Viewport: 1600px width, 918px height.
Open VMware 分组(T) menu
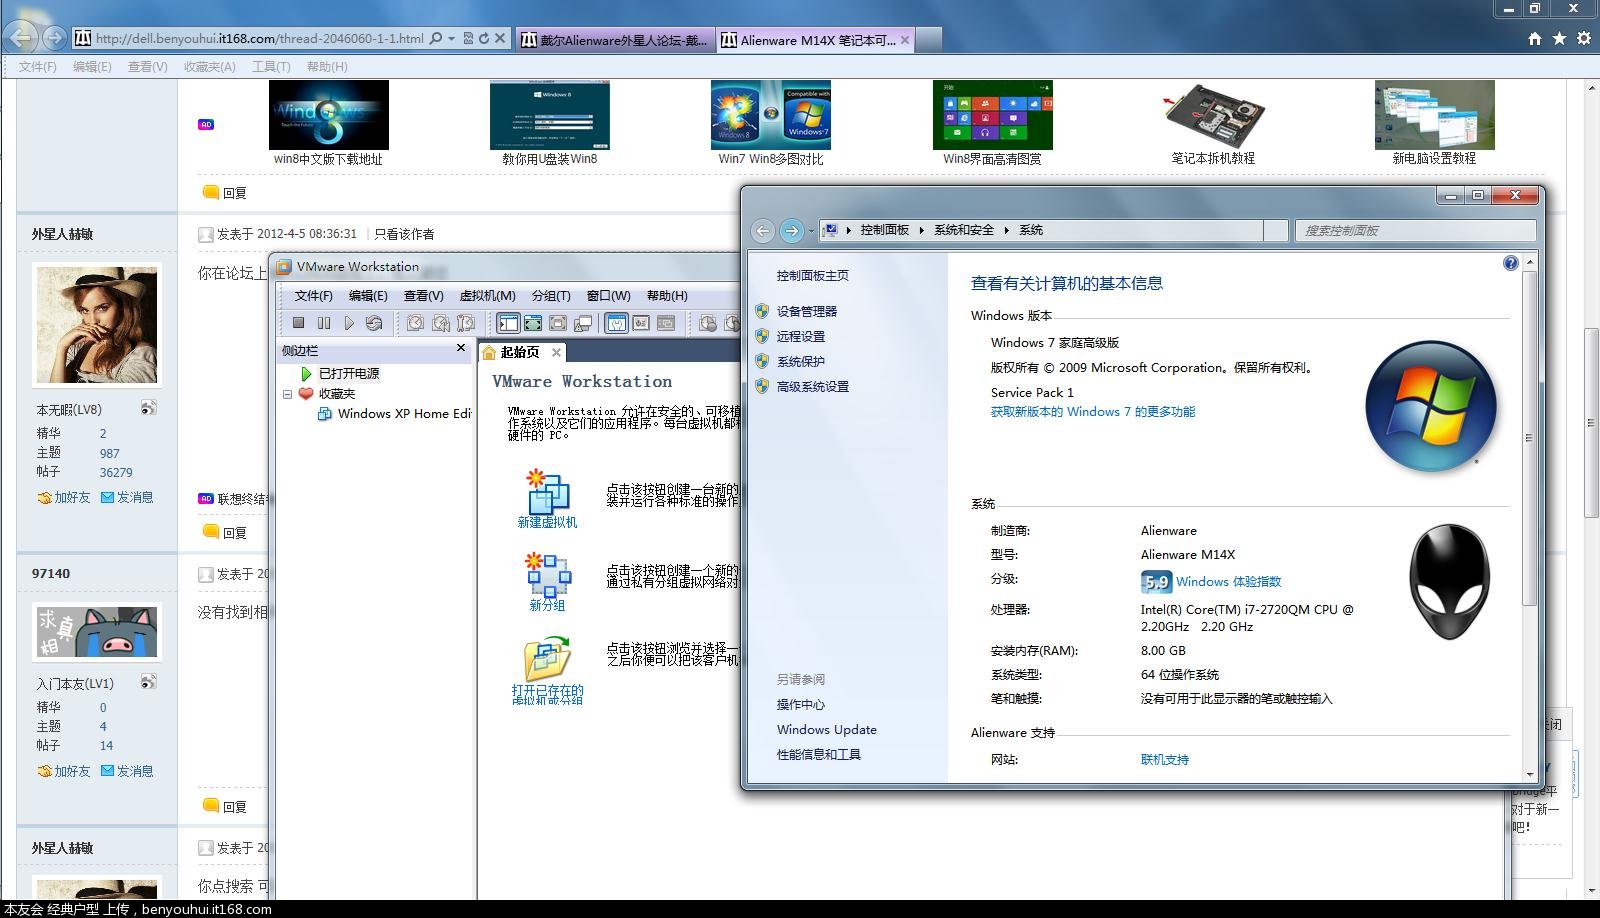(550, 296)
